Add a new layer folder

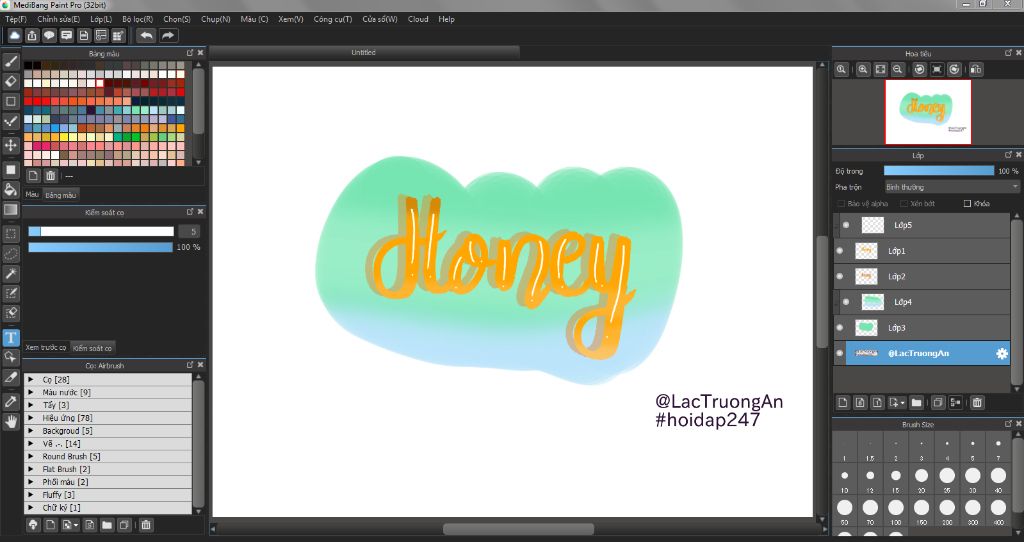tap(916, 402)
